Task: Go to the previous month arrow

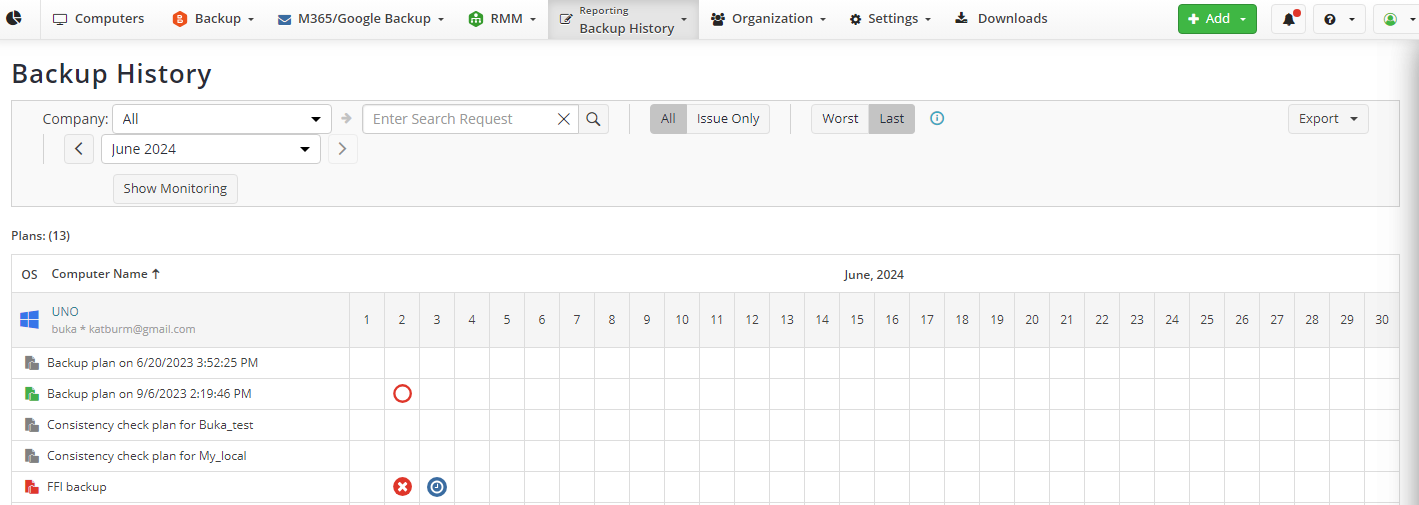Action: (x=79, y=149)
